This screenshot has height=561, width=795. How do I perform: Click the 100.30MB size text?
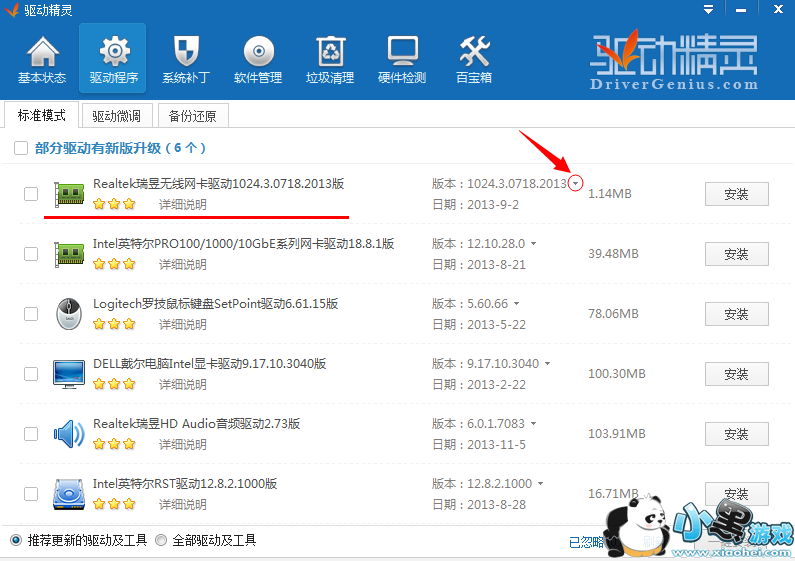[x=617, y=374]
